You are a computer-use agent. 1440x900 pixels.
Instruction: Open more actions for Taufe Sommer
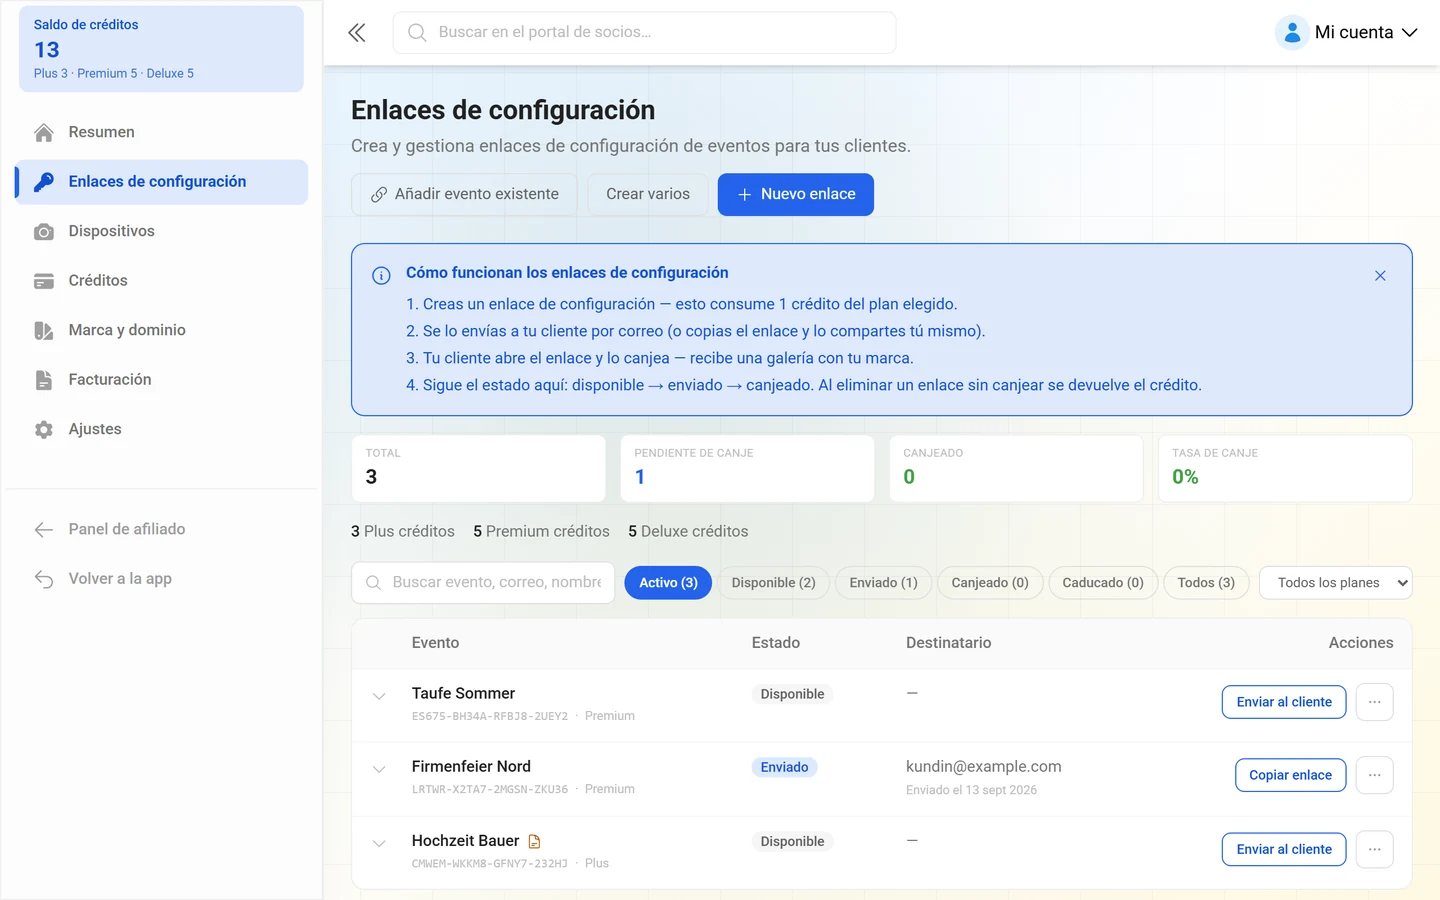1375,702
